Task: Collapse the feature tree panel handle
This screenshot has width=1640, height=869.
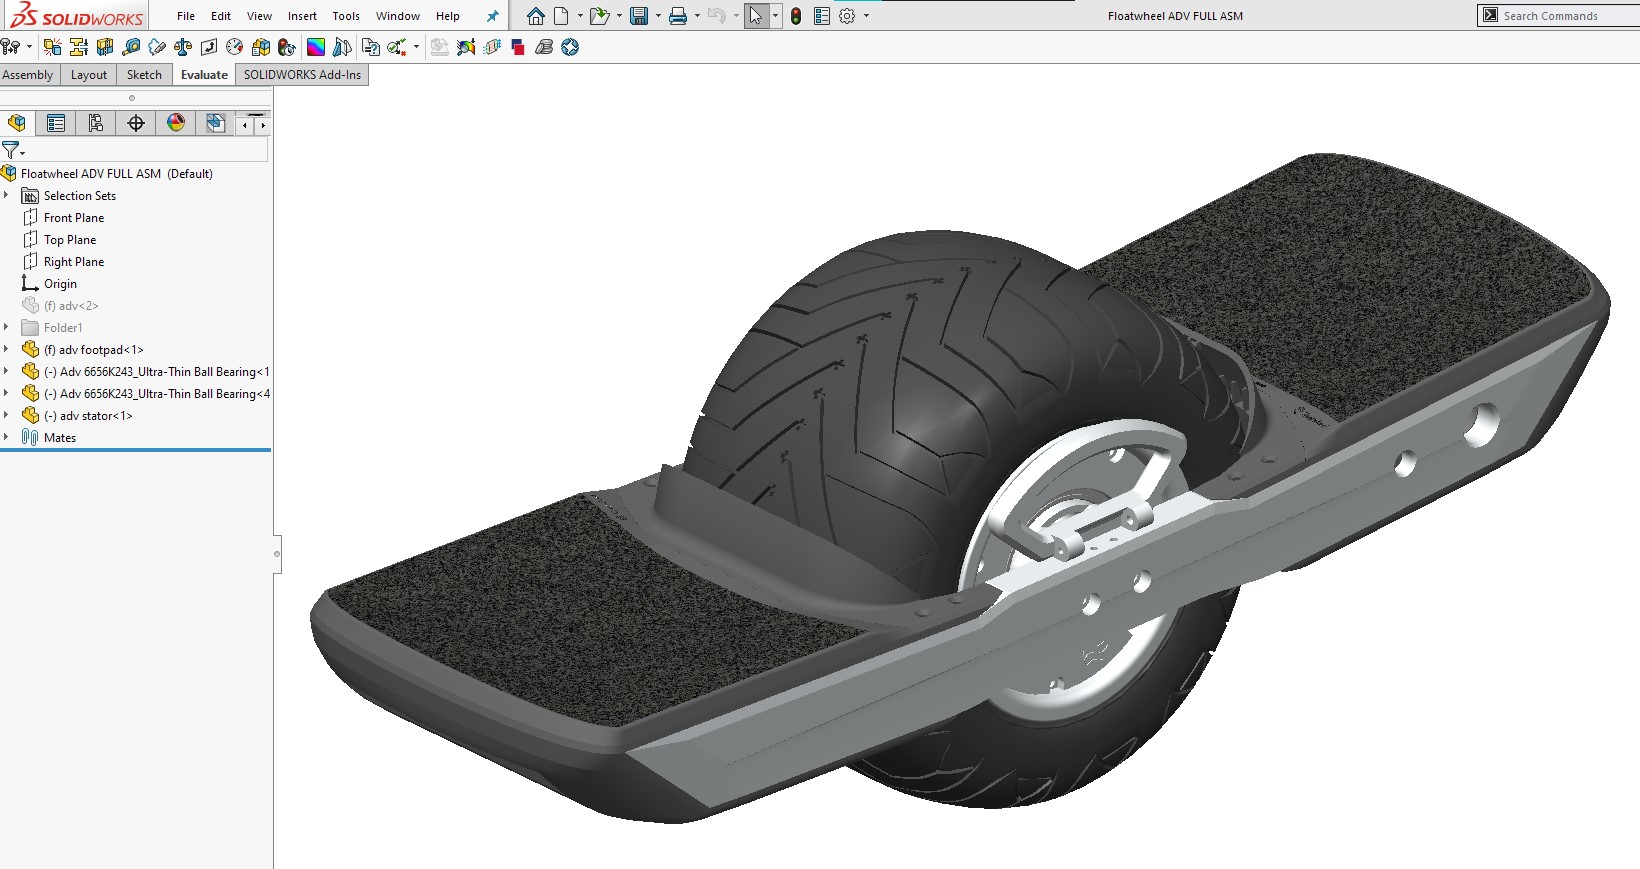Action: (277, 553)
